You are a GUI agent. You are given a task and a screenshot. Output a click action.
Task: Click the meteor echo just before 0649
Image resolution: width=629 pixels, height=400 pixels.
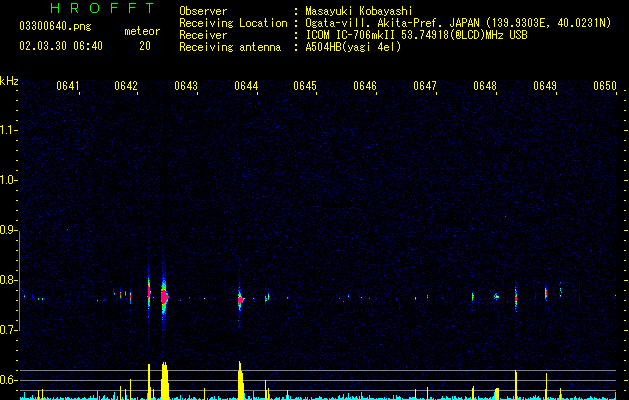[546, 293]
